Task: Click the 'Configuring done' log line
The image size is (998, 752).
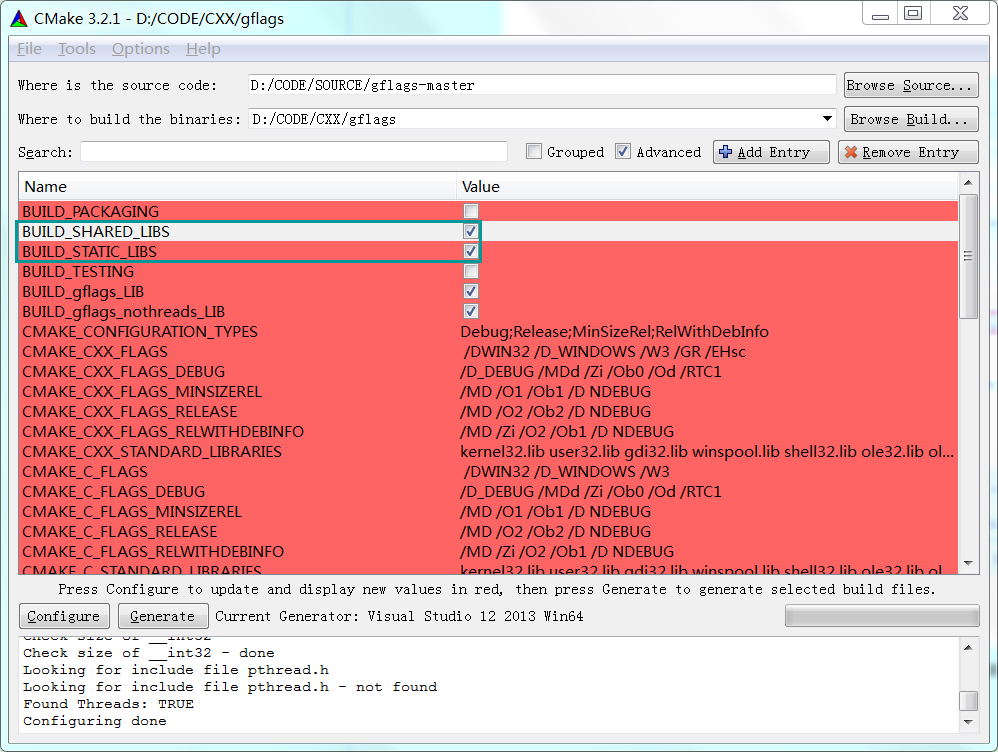Action: pos(95,721)
